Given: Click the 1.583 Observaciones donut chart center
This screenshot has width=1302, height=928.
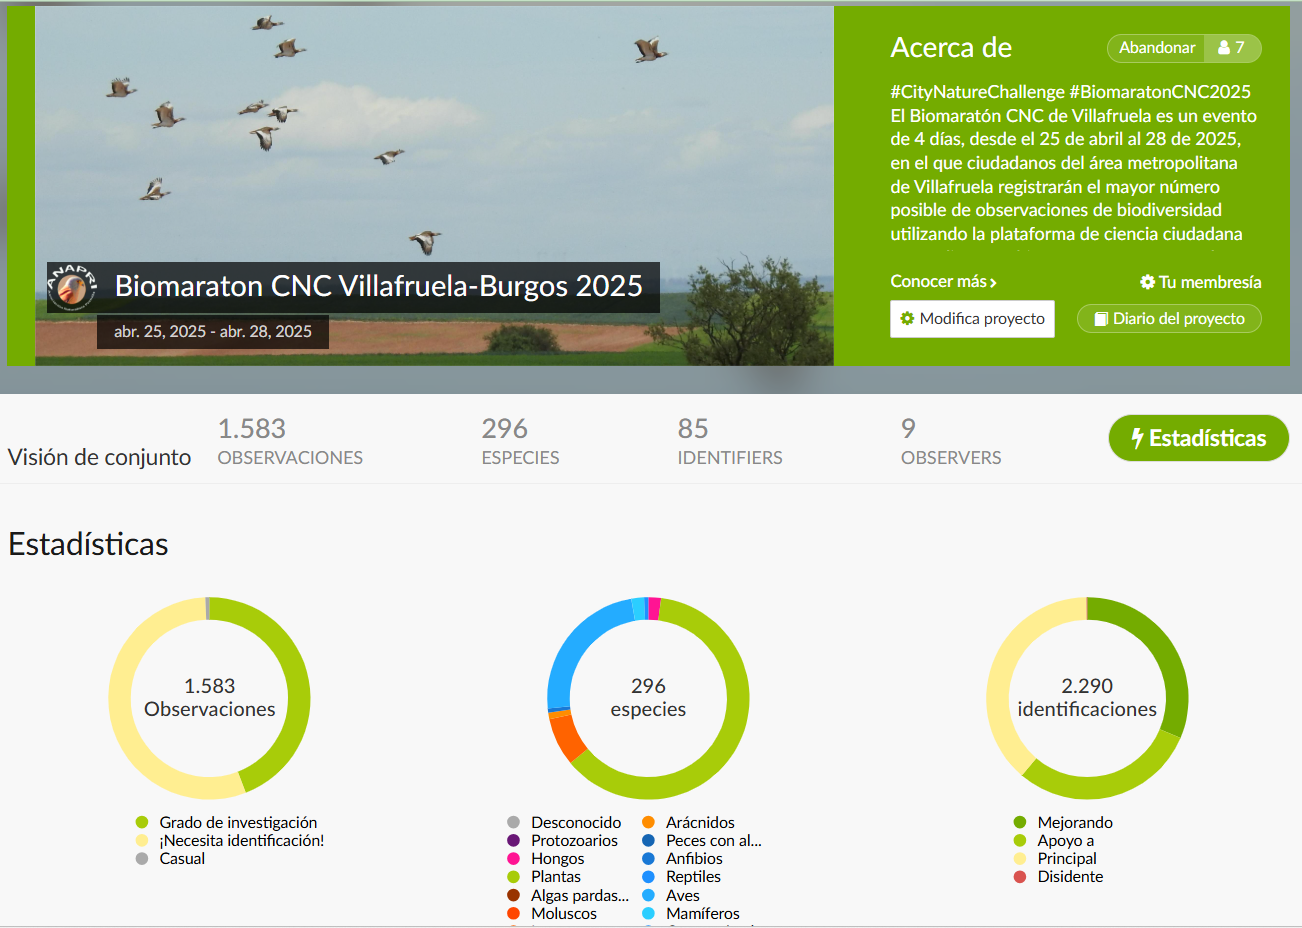Looking at the screenshot, I should [x=209, y=698].
